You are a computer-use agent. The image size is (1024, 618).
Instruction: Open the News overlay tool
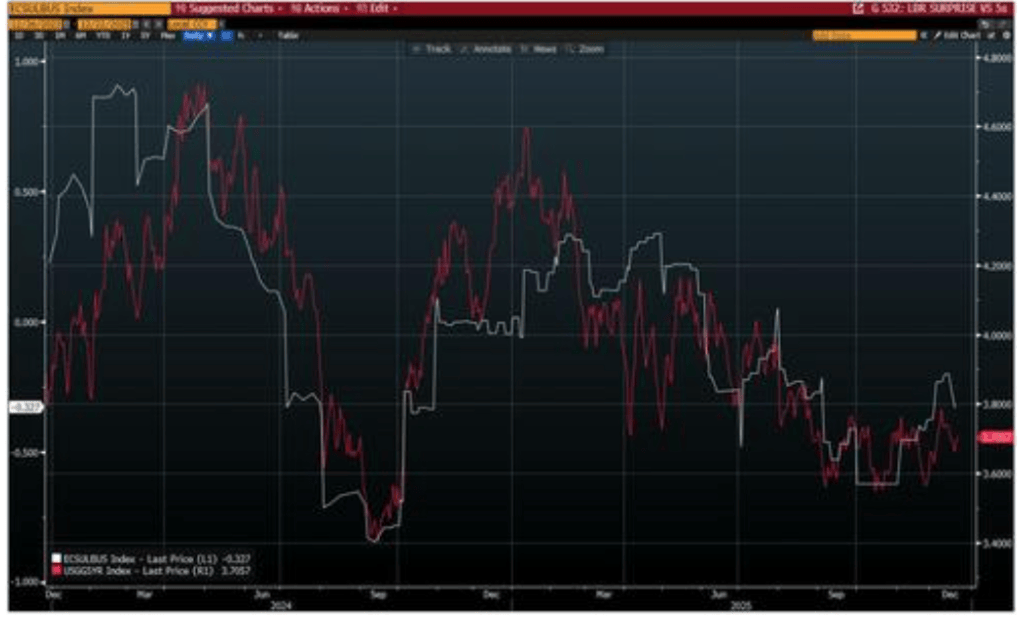pos(538,48)
